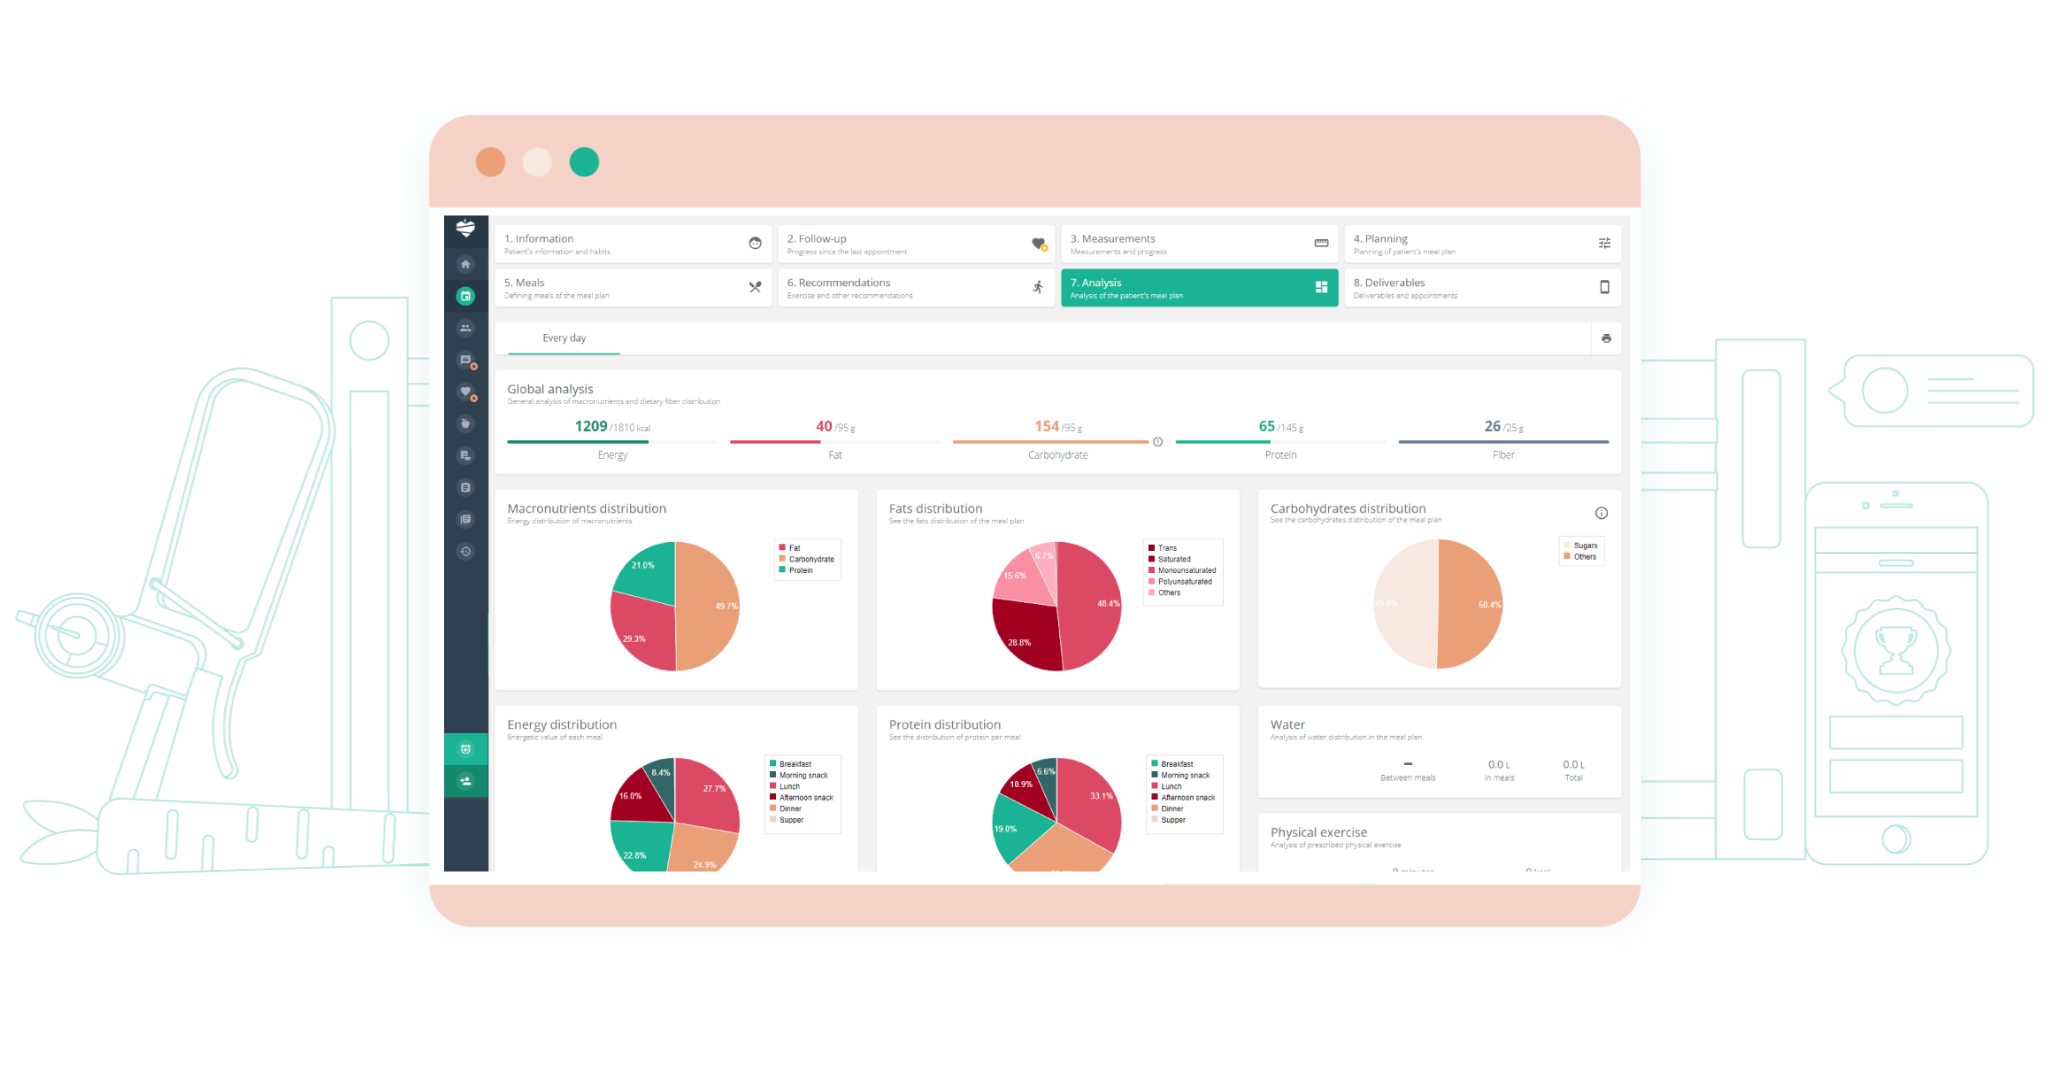Open the 8. Deliverables step
This screenshot has height=1080, width=2064.
coord(1481,288)
